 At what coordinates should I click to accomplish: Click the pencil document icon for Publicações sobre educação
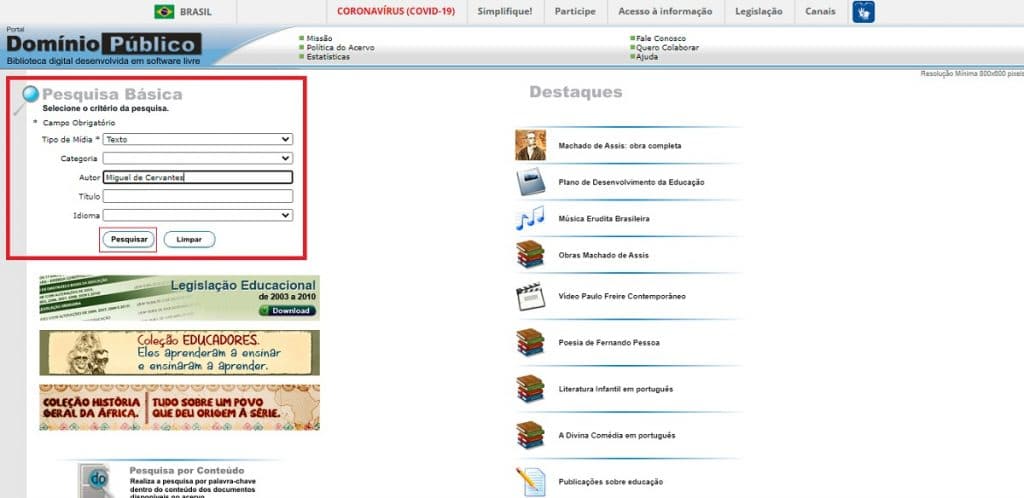530,482
